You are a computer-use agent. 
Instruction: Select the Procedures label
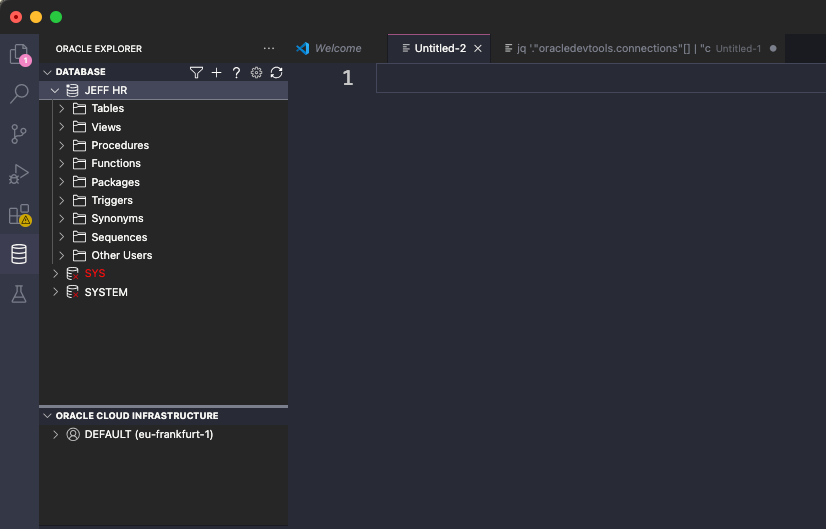point(120,145)
